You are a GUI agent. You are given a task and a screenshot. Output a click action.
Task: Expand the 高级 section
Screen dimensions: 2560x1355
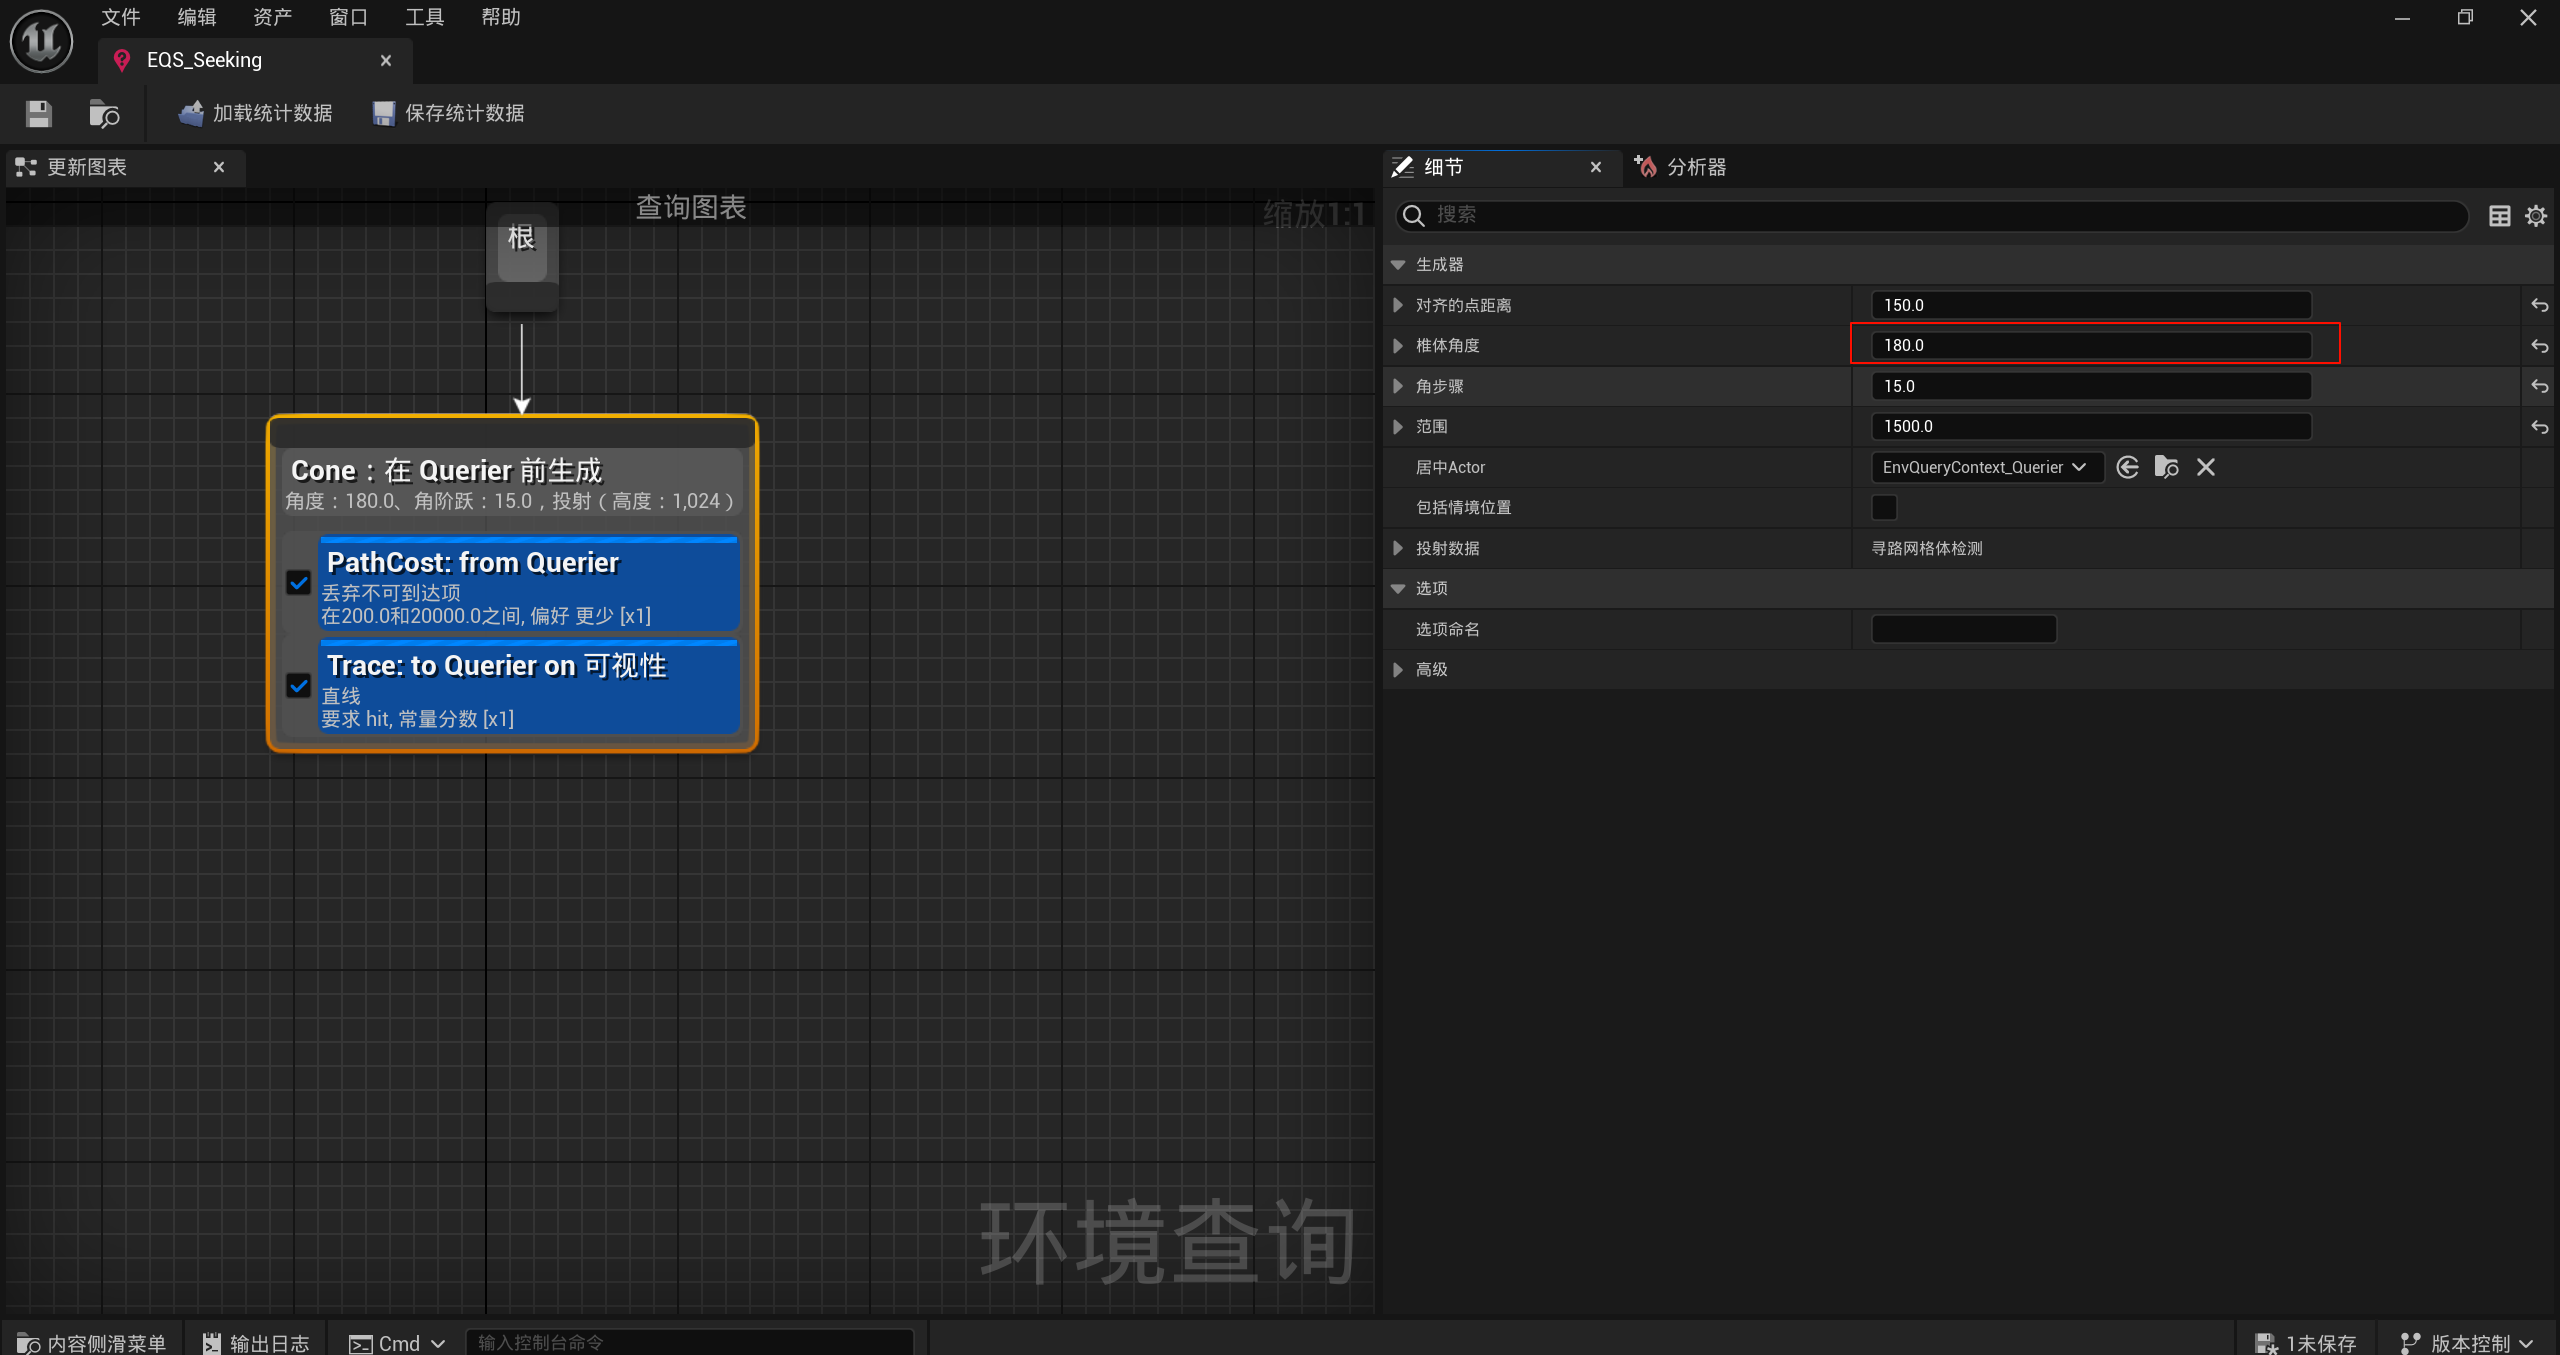coord(1398,670)
